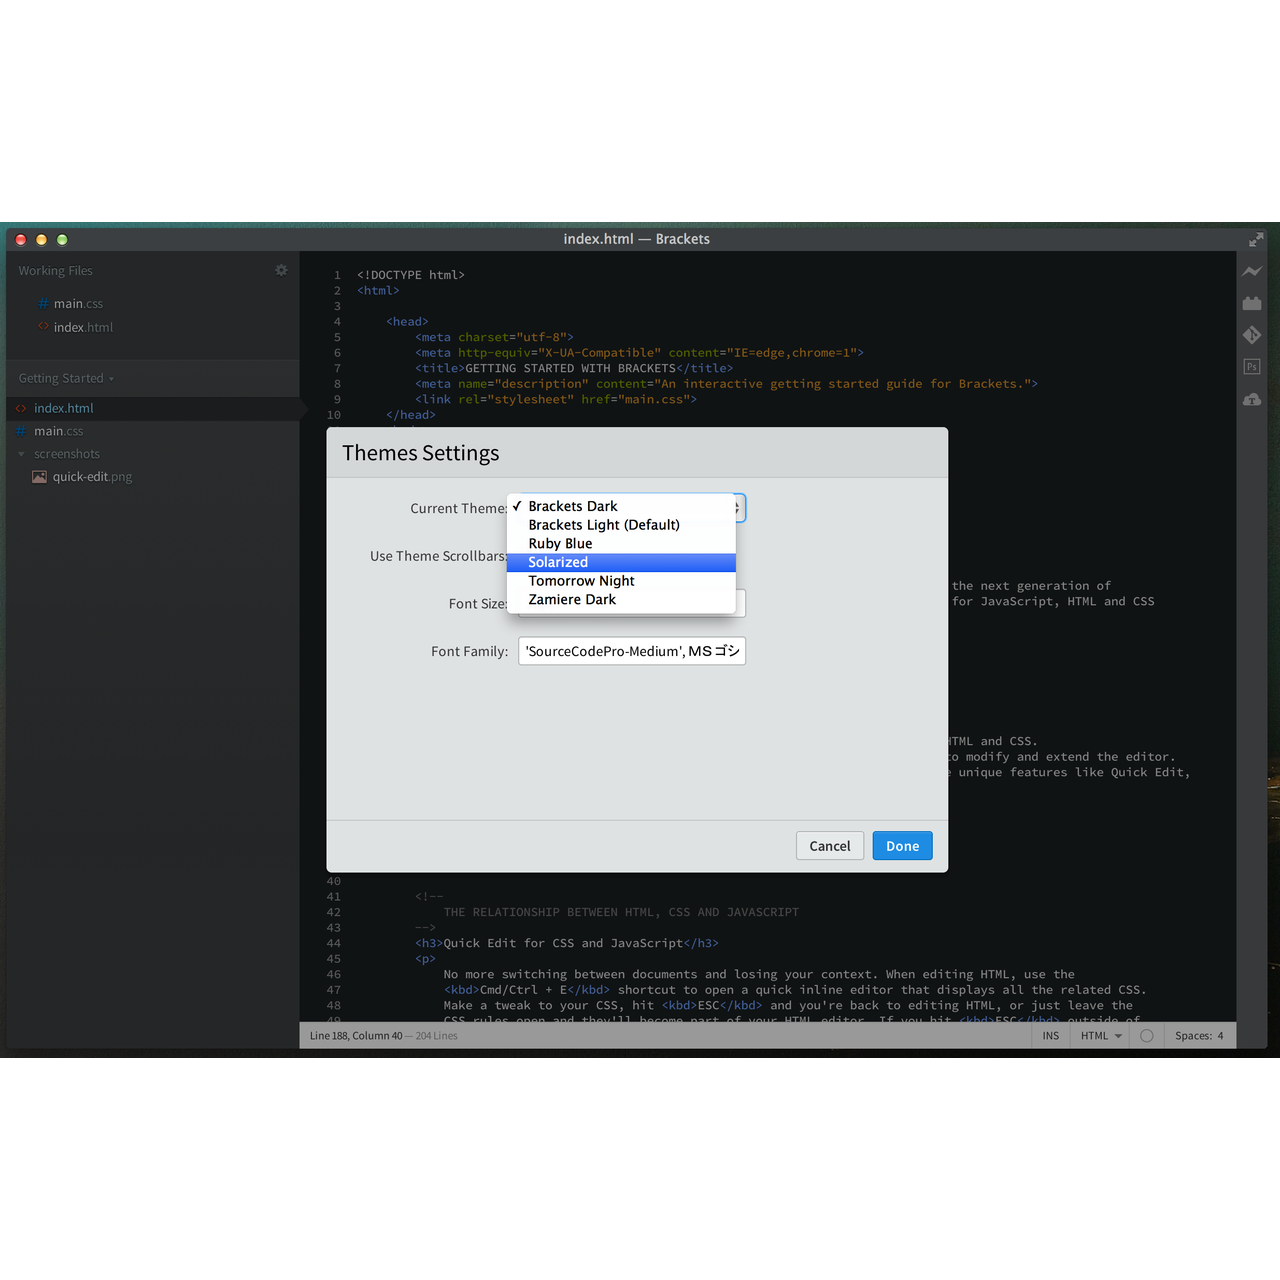
Task: Open Live Preview with the lightning bolt icon
Action: tap(1252, 271)
